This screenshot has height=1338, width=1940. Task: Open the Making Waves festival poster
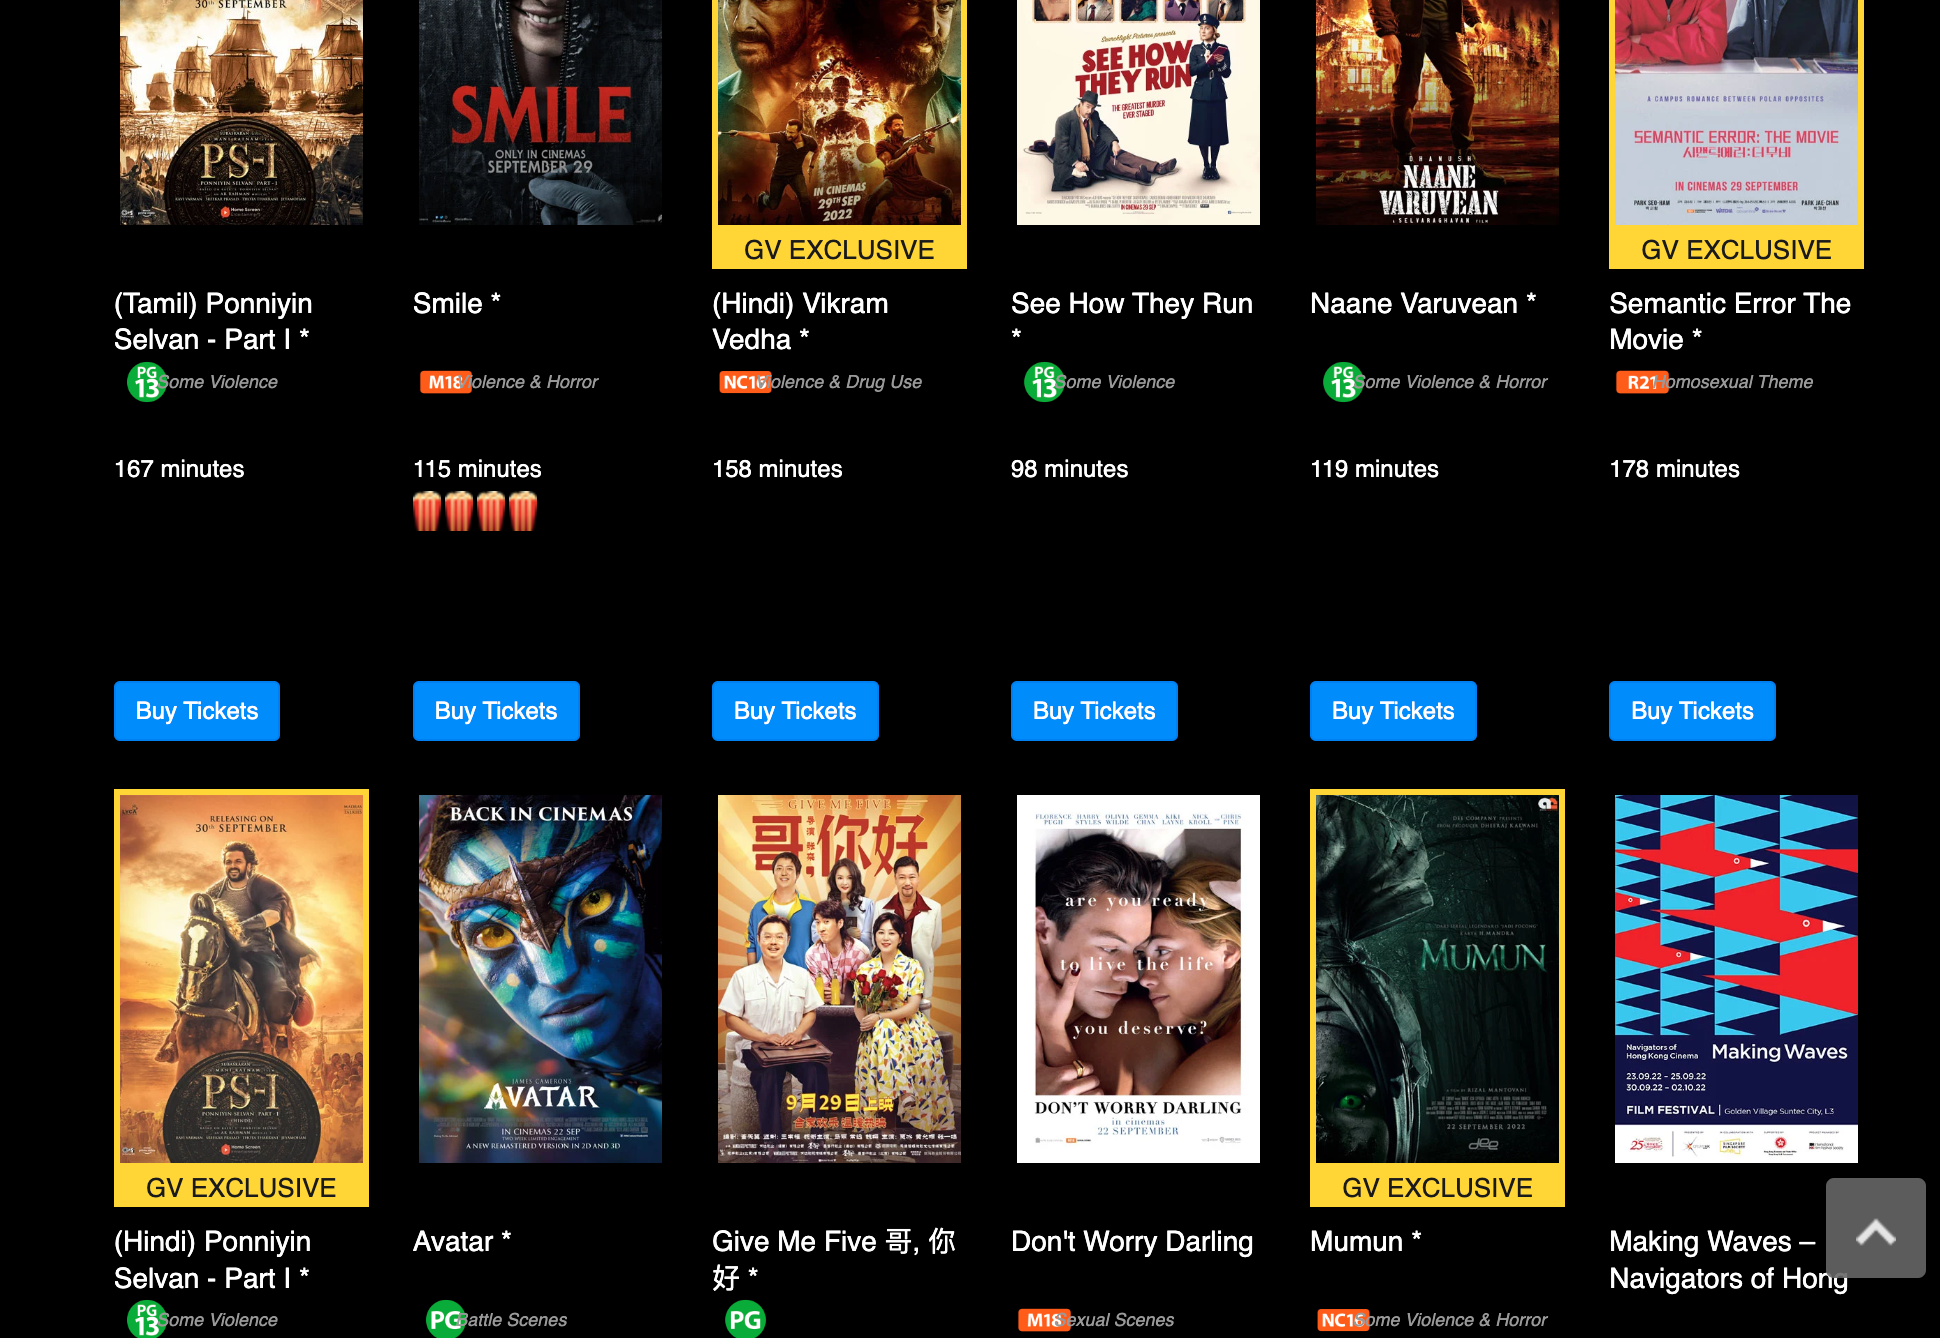[x=1736, y=979]
